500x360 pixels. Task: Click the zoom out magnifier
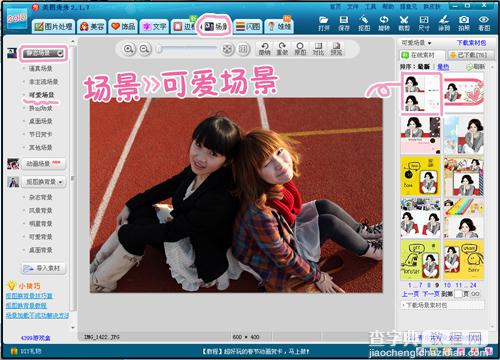click(x=144, y=49)
